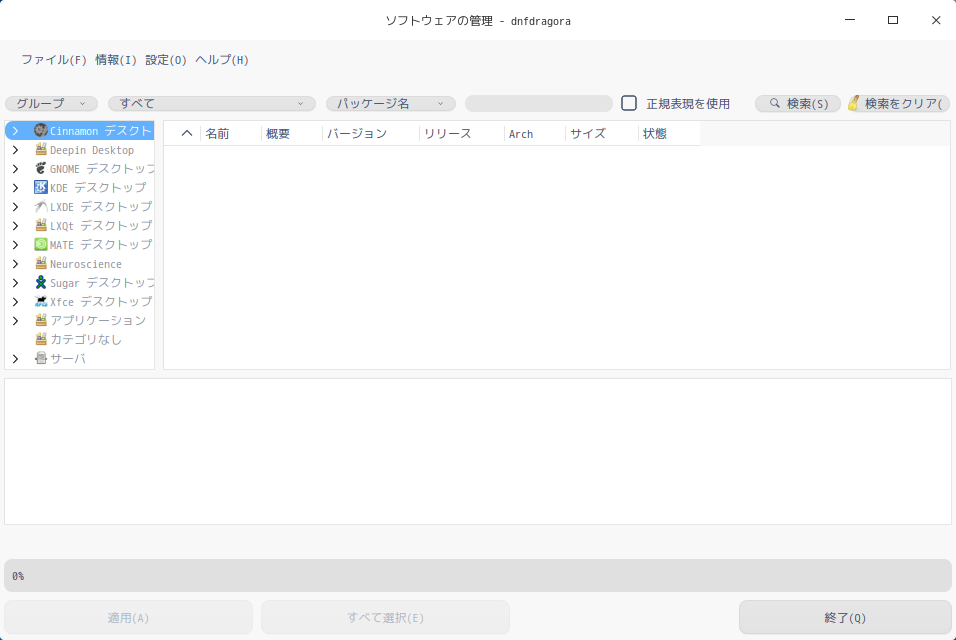The height and width of the screenshot is (640, 956).
Task: Click the カテゴリなし group icon
Action: tap(41, 339)
